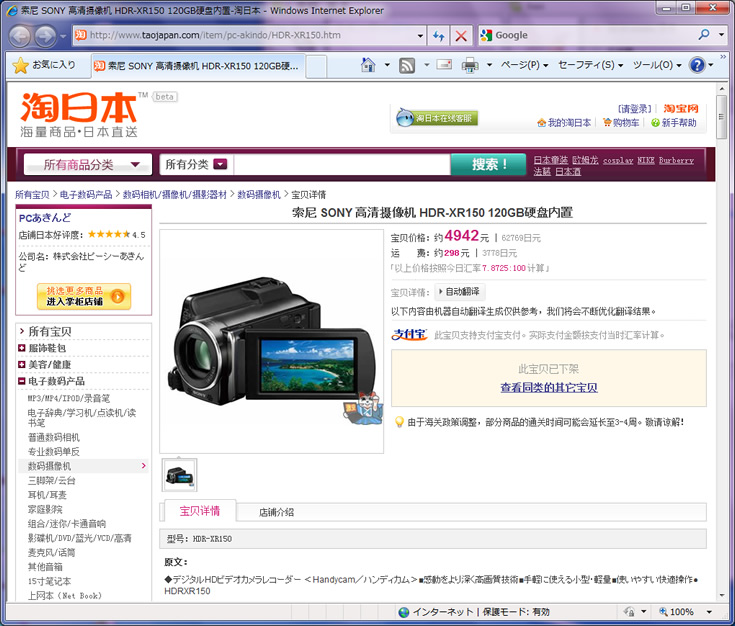Click the 支付宝 Alipay logo
Screen dimensions: 735x626
coord(409,335)
